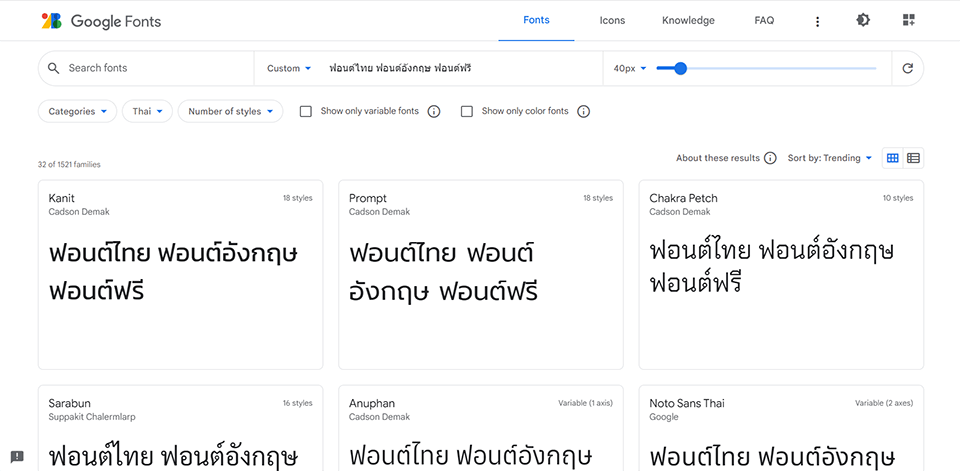This screenshot has width=960, height=471.
Task: Click Google designer label under Noto Sans Thai
Action: (x=664, y=417)
